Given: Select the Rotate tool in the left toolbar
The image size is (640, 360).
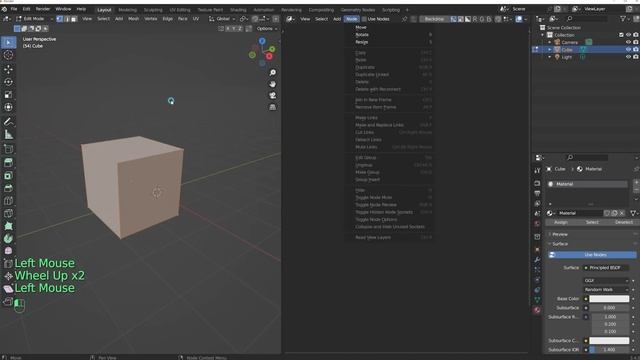Looking at the screenshot, I should pyautogui.click(x=8, y=82).
